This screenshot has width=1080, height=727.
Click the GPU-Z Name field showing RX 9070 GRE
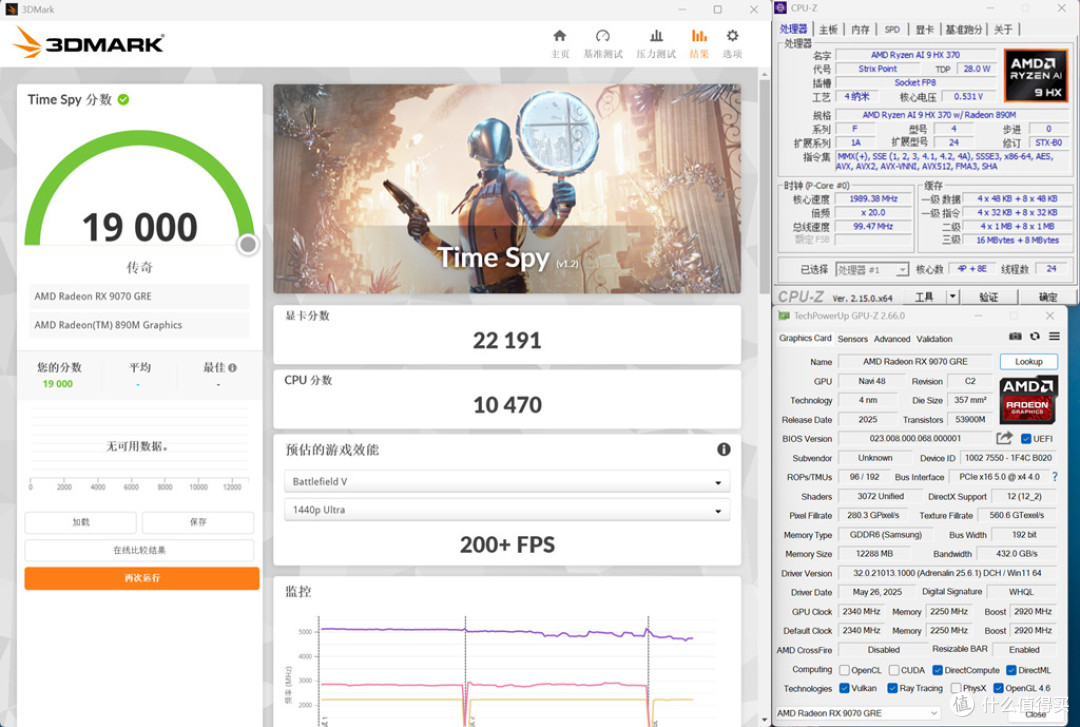(915, 361)
